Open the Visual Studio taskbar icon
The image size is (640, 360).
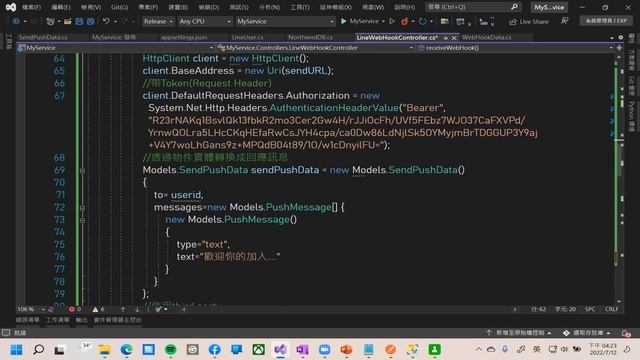pyautogui.click(x=280, y=349)
